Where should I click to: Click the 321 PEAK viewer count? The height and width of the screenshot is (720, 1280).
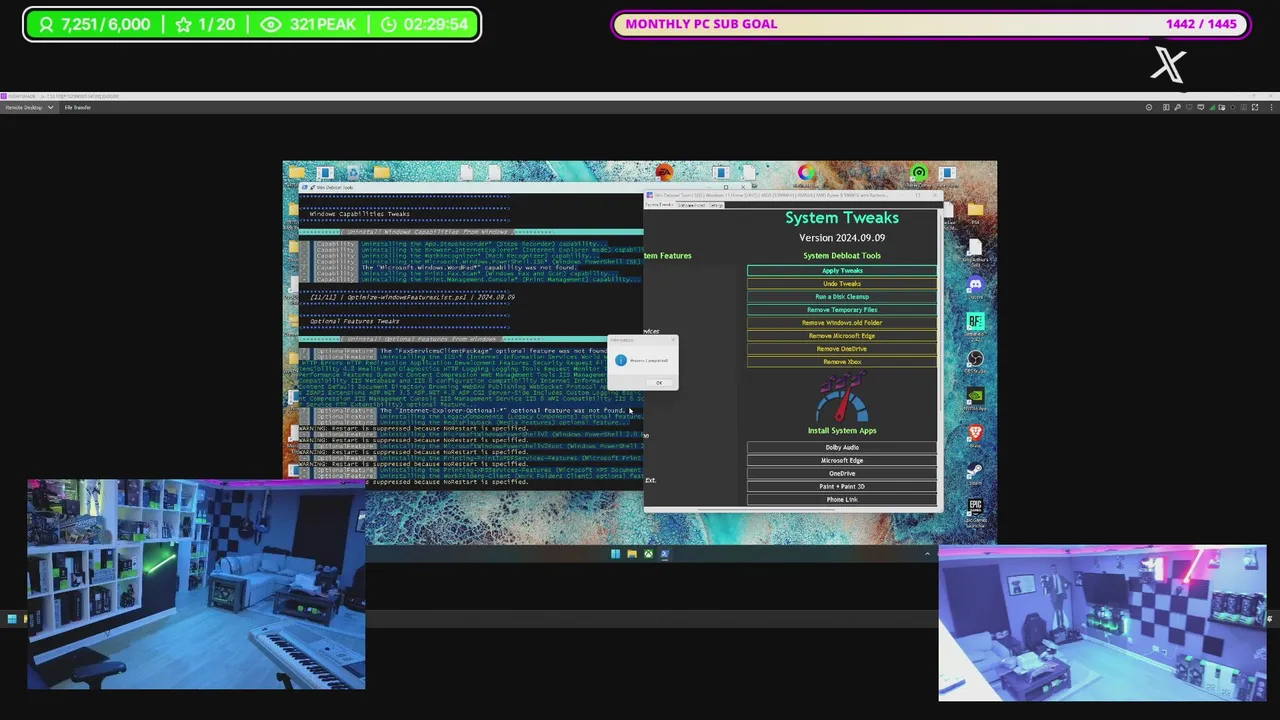click(x=308, y=25)
